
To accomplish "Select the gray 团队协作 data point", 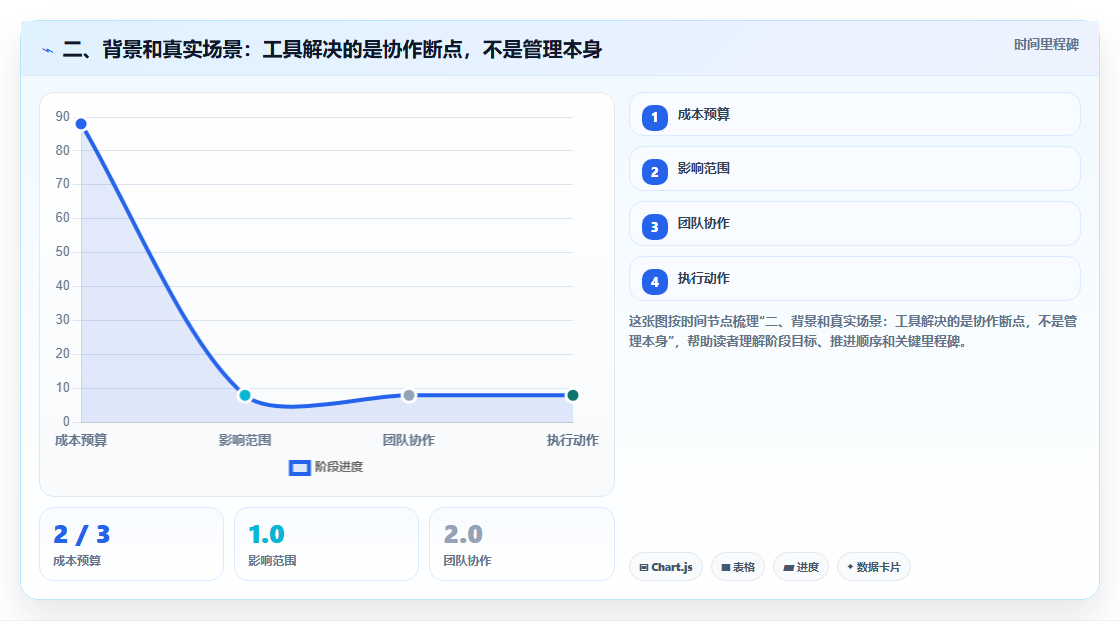I will point(409,395).
